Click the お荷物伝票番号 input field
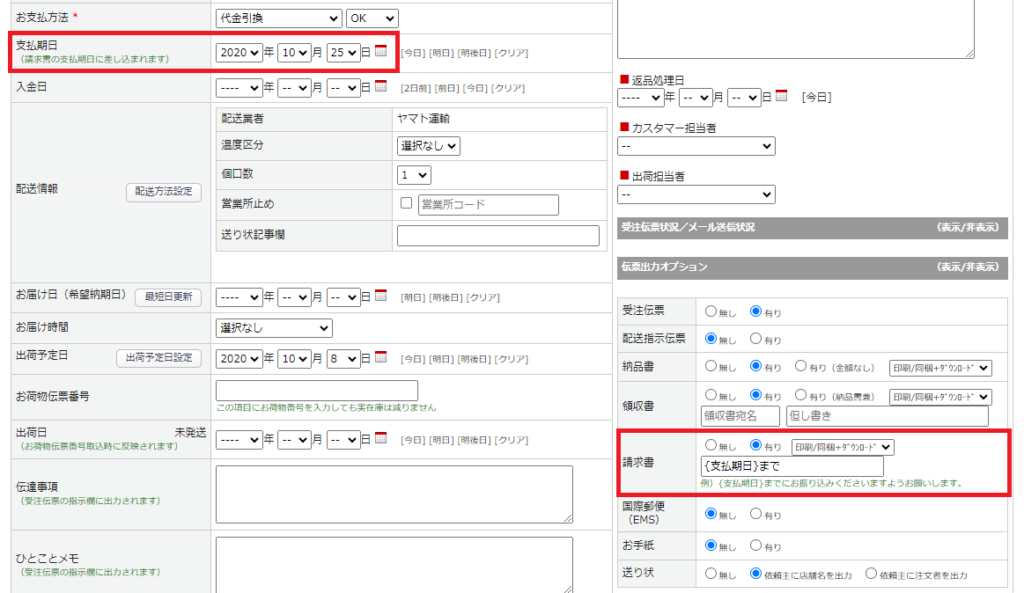The height and width of the screenshot is (593, 1024). click(316, 390)
